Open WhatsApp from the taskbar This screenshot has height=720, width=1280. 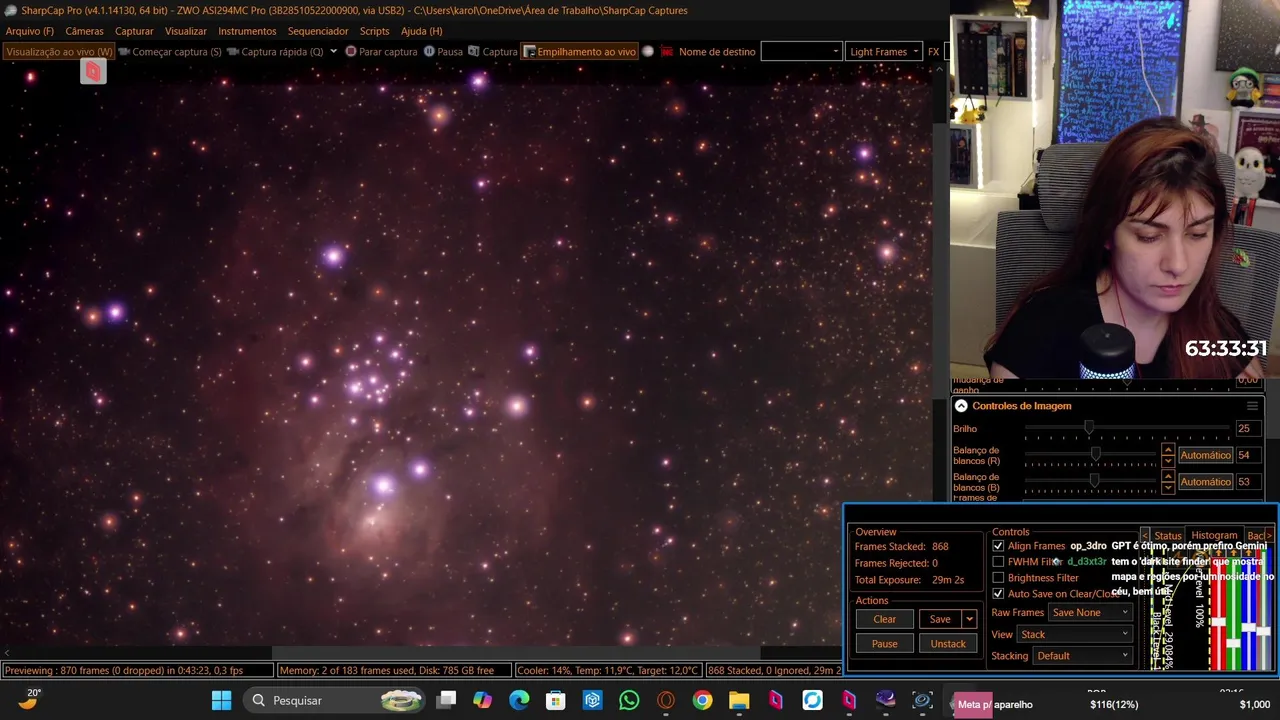coord(629,700)
